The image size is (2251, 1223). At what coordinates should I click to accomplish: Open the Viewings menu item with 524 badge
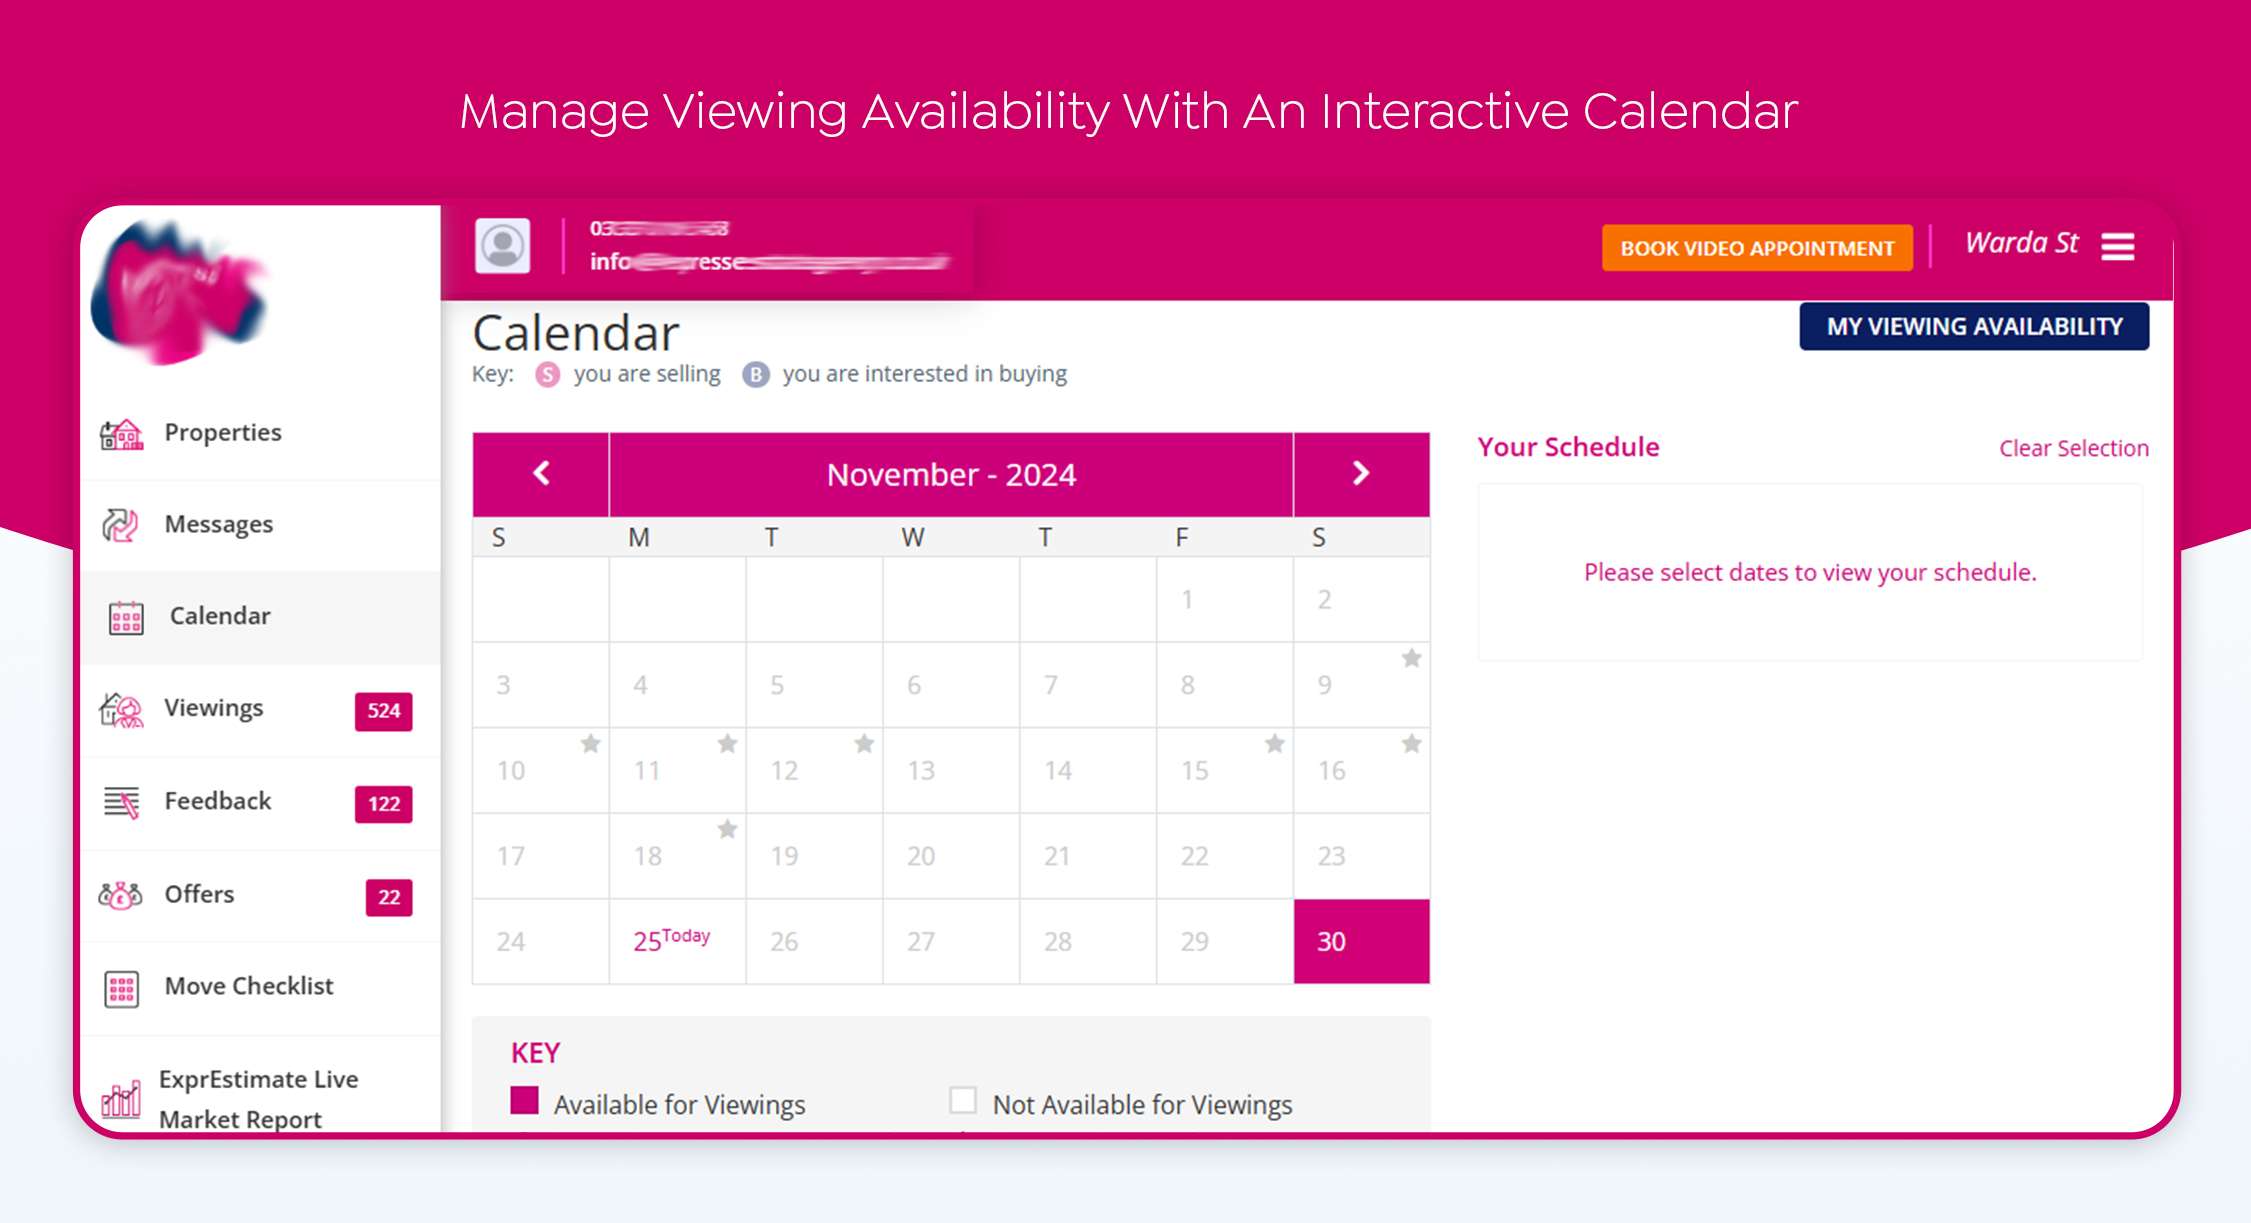click(x=214, y=708)
